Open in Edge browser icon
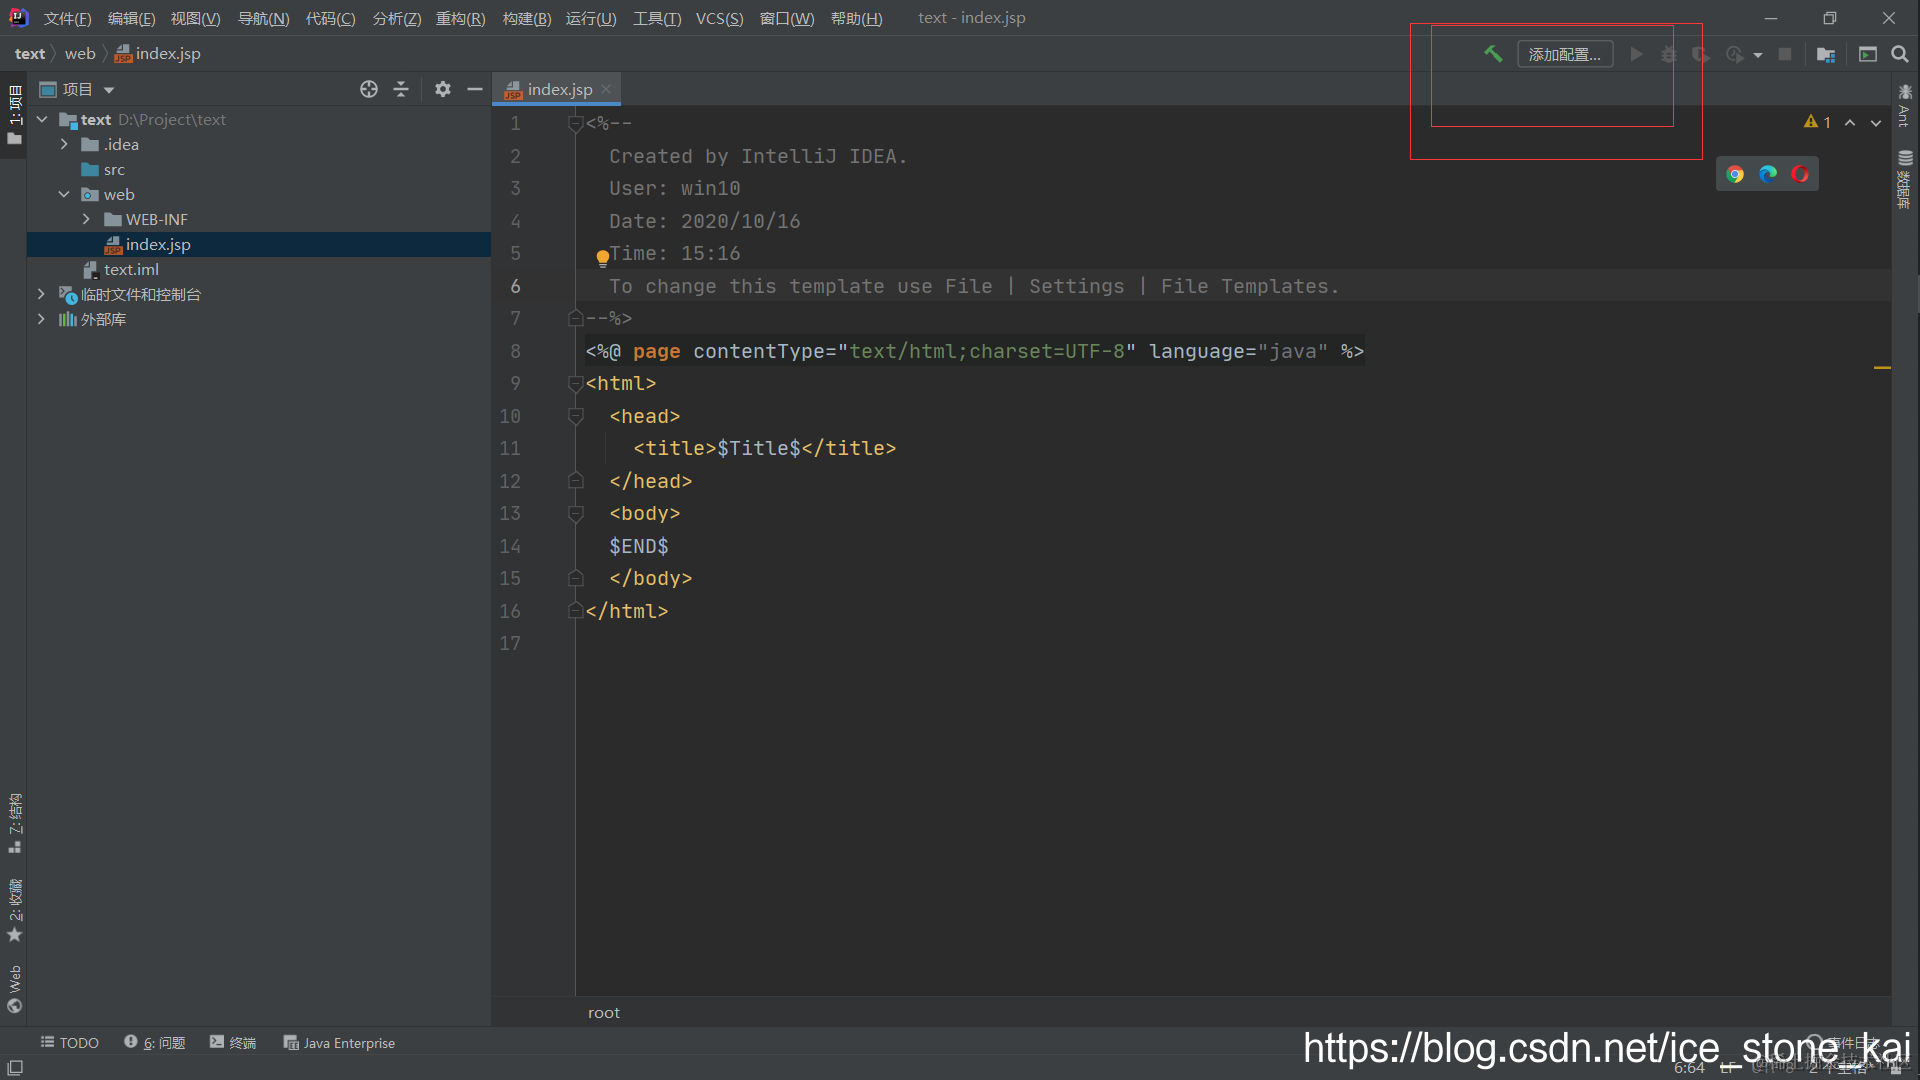1920x1080 pixels. (x=1768, y=174)
